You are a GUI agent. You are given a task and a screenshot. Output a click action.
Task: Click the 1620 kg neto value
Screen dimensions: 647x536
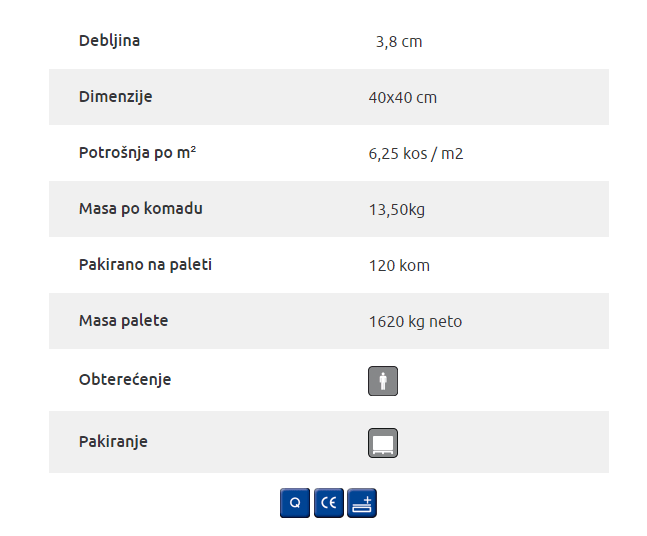point(415,322)
